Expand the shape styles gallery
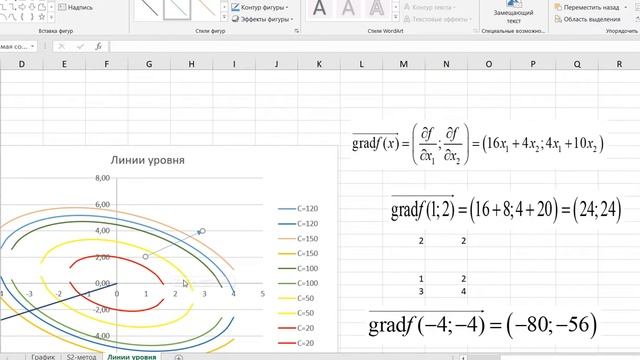This screenshot has height=360, width=640. coord(224,17)
